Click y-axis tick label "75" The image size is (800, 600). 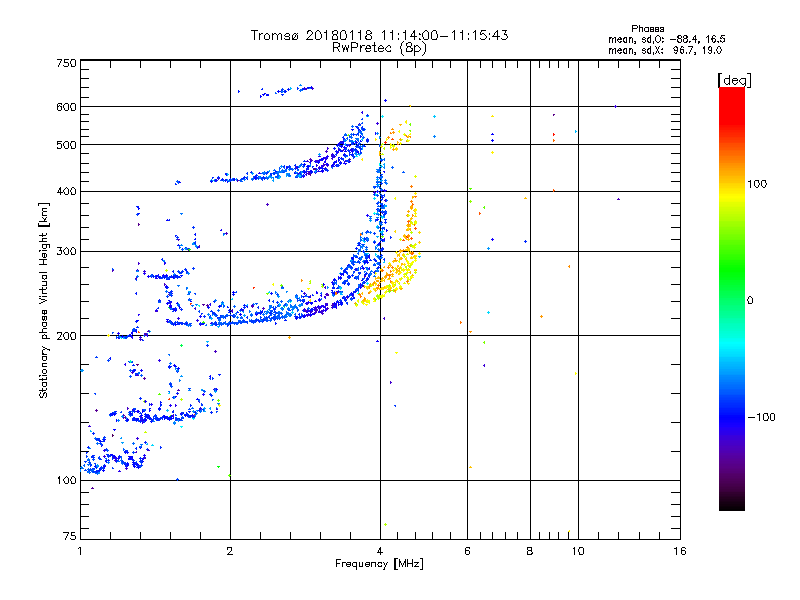click(x=70, y=536)
